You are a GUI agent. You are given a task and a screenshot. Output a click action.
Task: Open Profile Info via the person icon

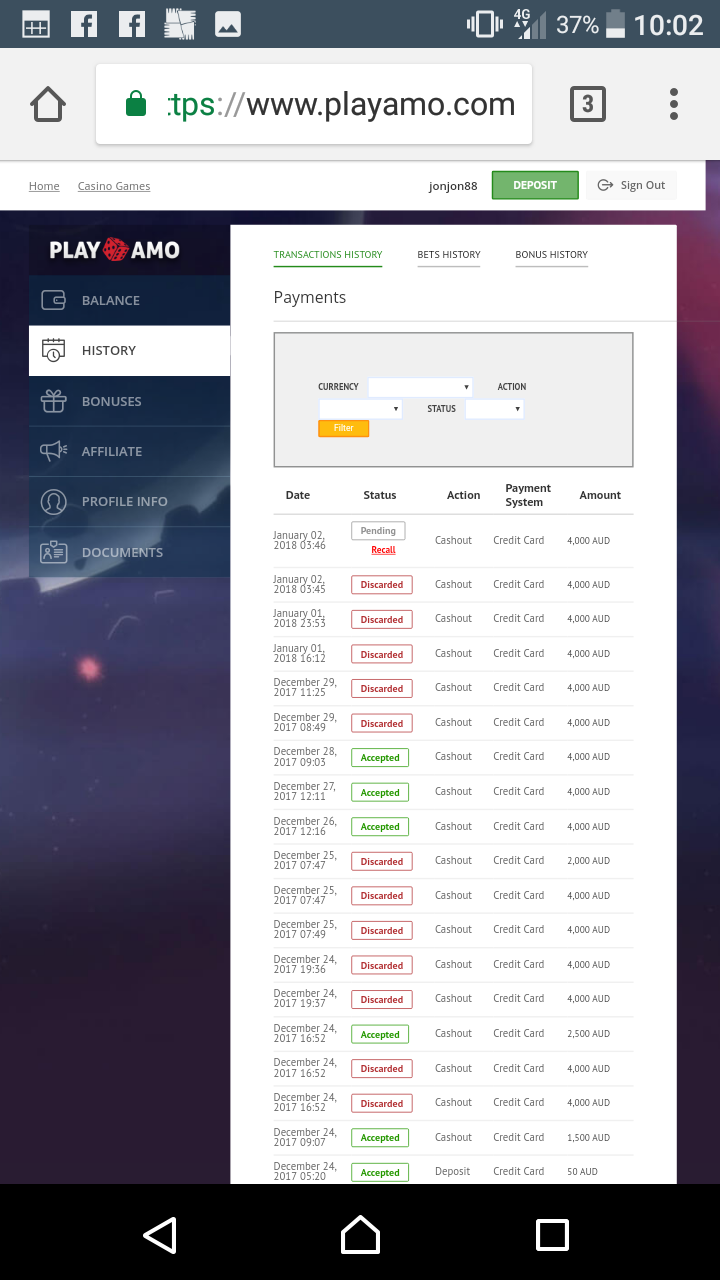pyautogui.click(x=53, y=501)
